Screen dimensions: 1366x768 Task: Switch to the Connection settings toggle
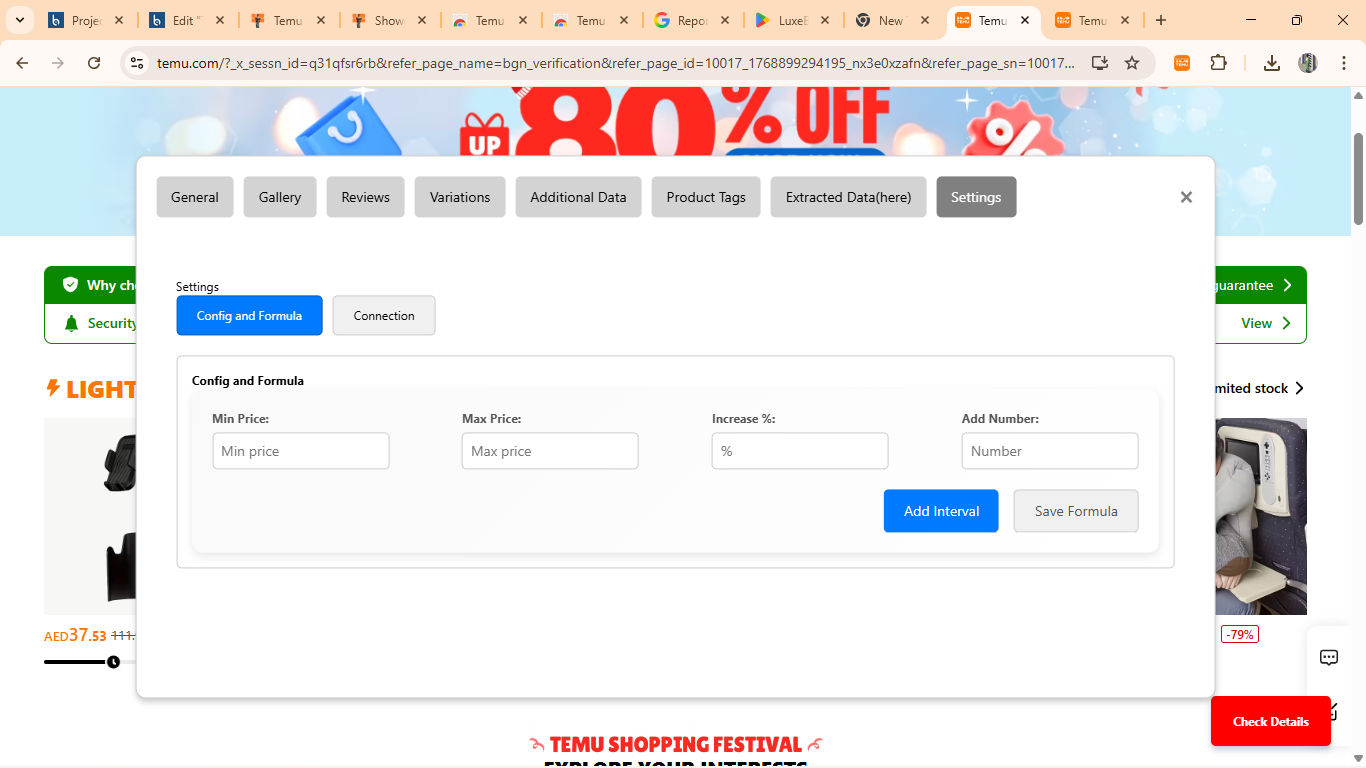click(x=384, y=315)
